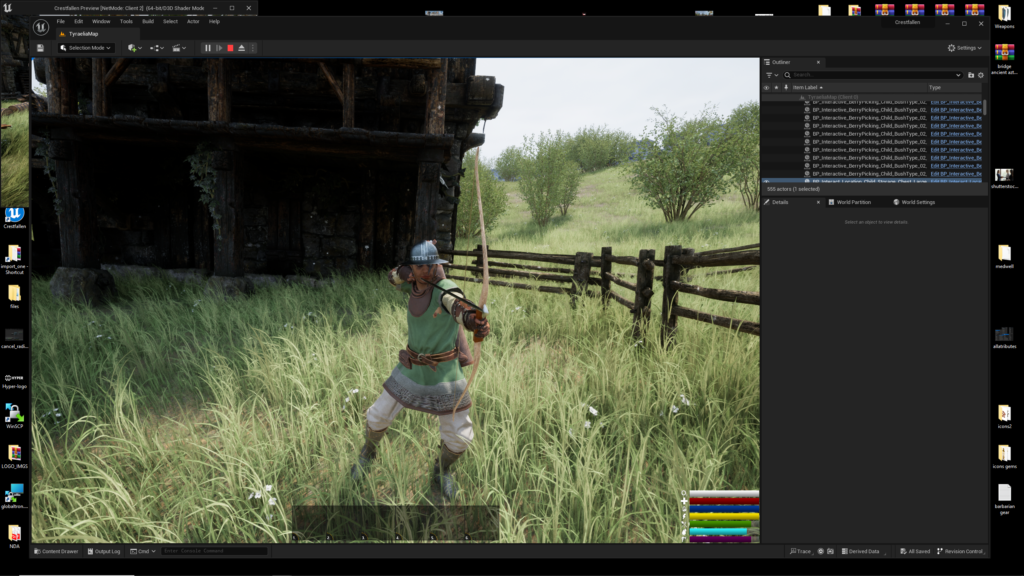Open barbarian gear desktop file
The image size is (1024, 576).
[1004, 499]
